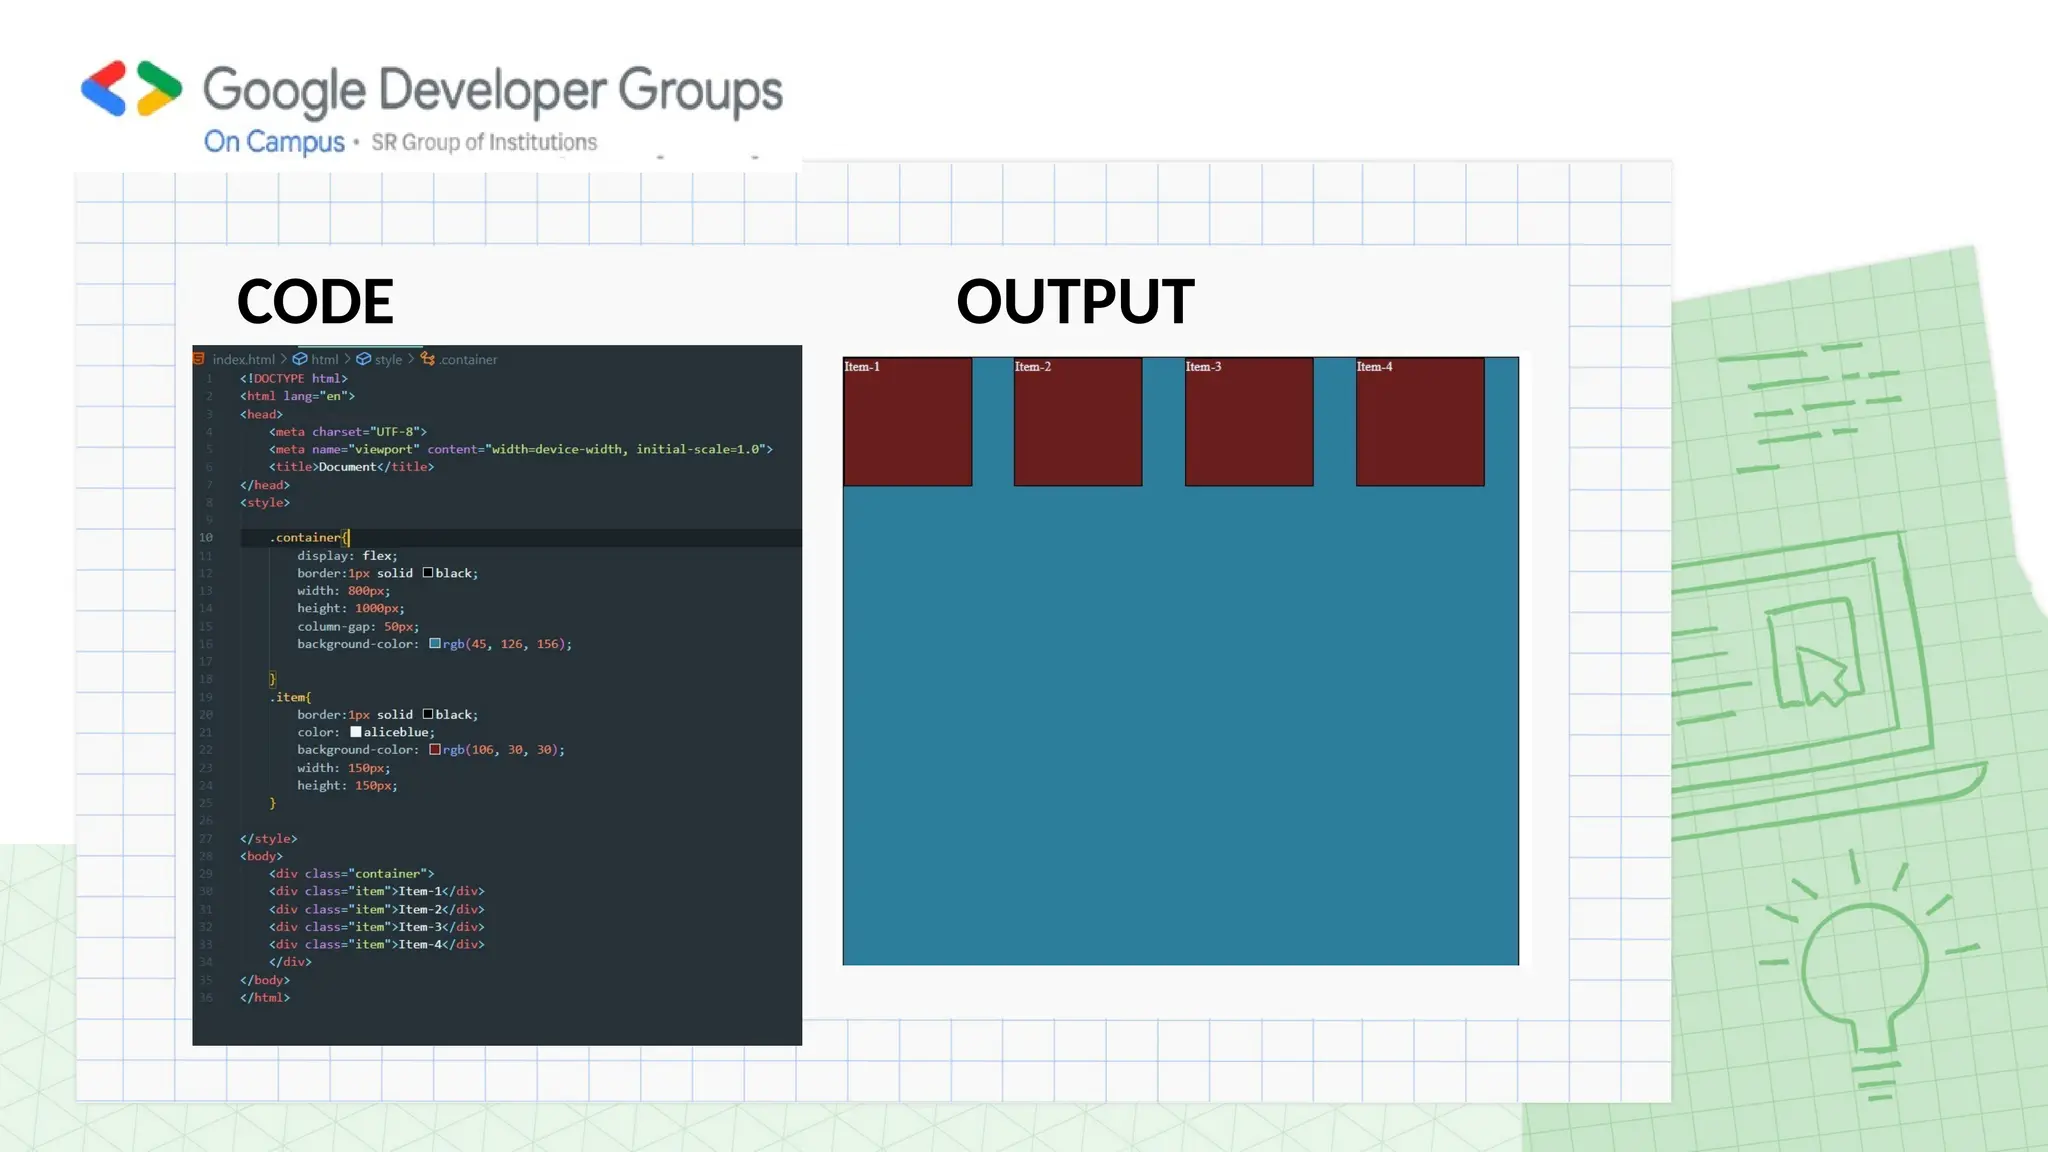Expand the .container breadcrumb segment
This screenshot has width=2048, height=1152.
468,360
